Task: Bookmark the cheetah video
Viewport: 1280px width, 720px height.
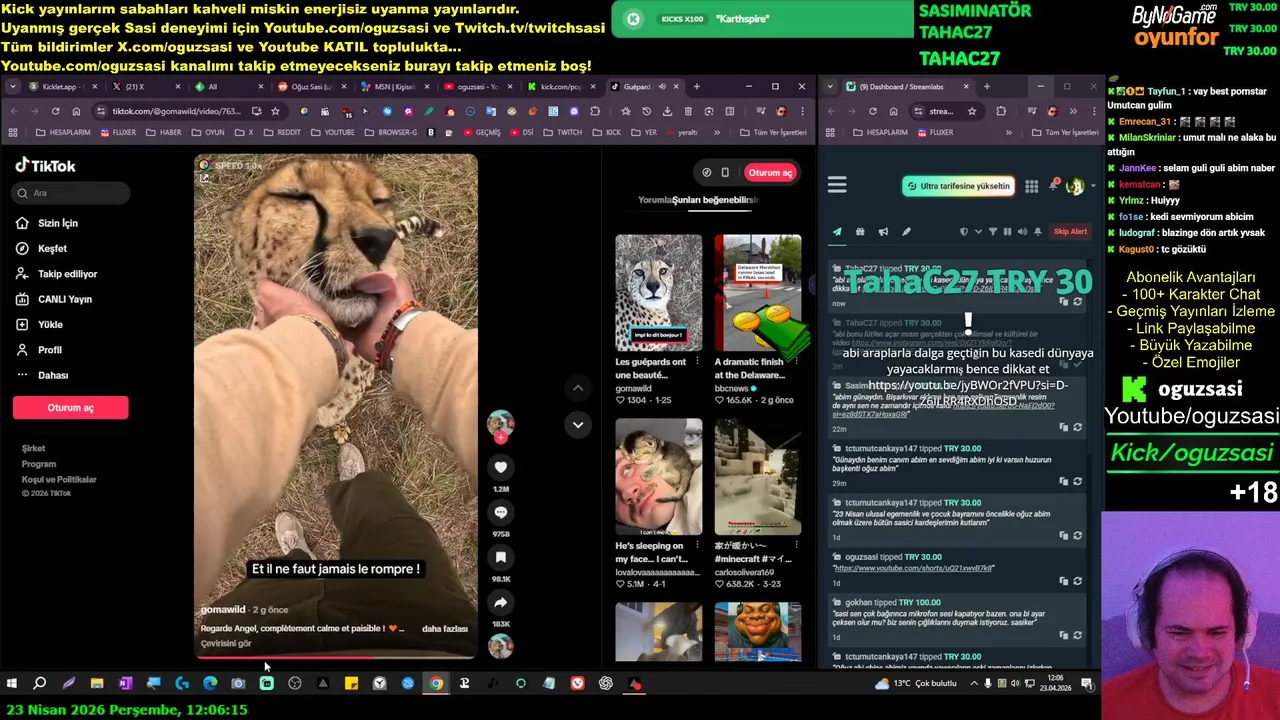Action: click(x=501, y=557)
